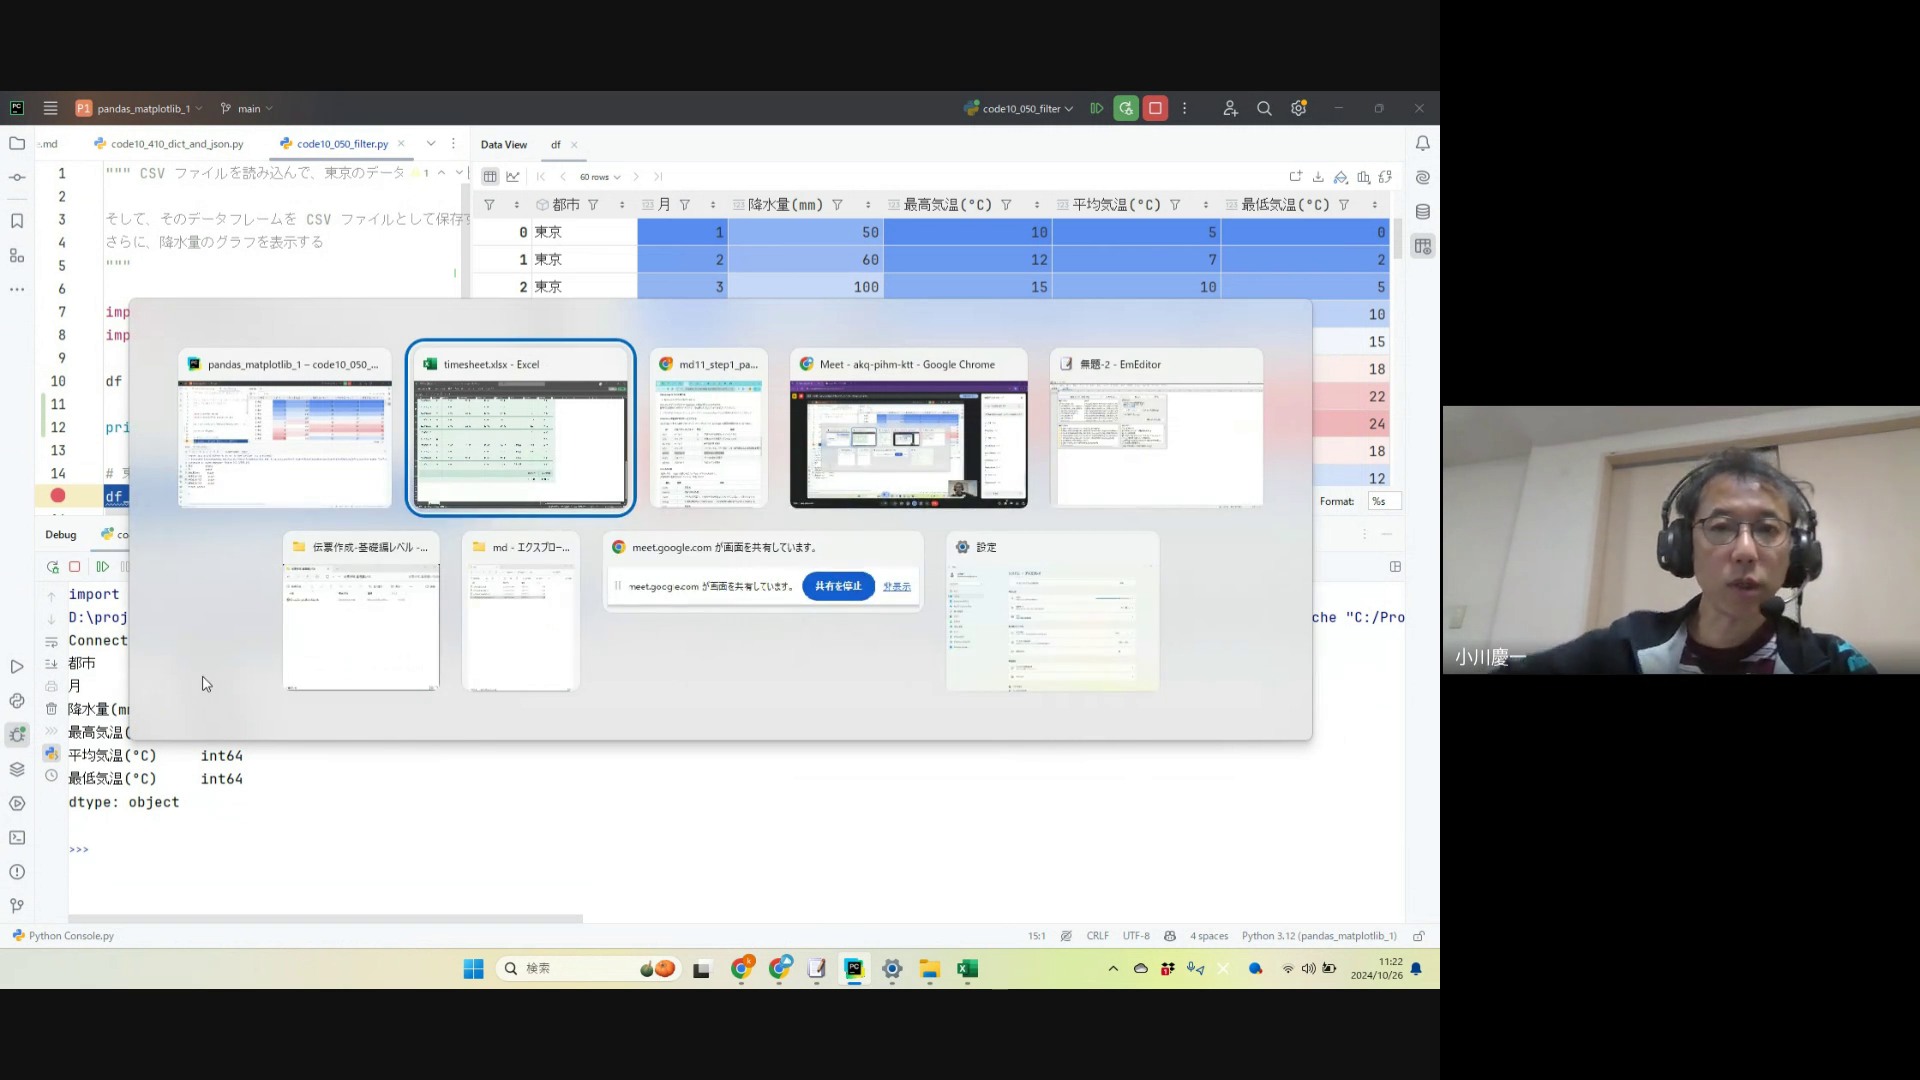Switch Data View to chart view icon
Image resolution: width=1920 pixels, height=1080 pixels.
coord(513,177)
